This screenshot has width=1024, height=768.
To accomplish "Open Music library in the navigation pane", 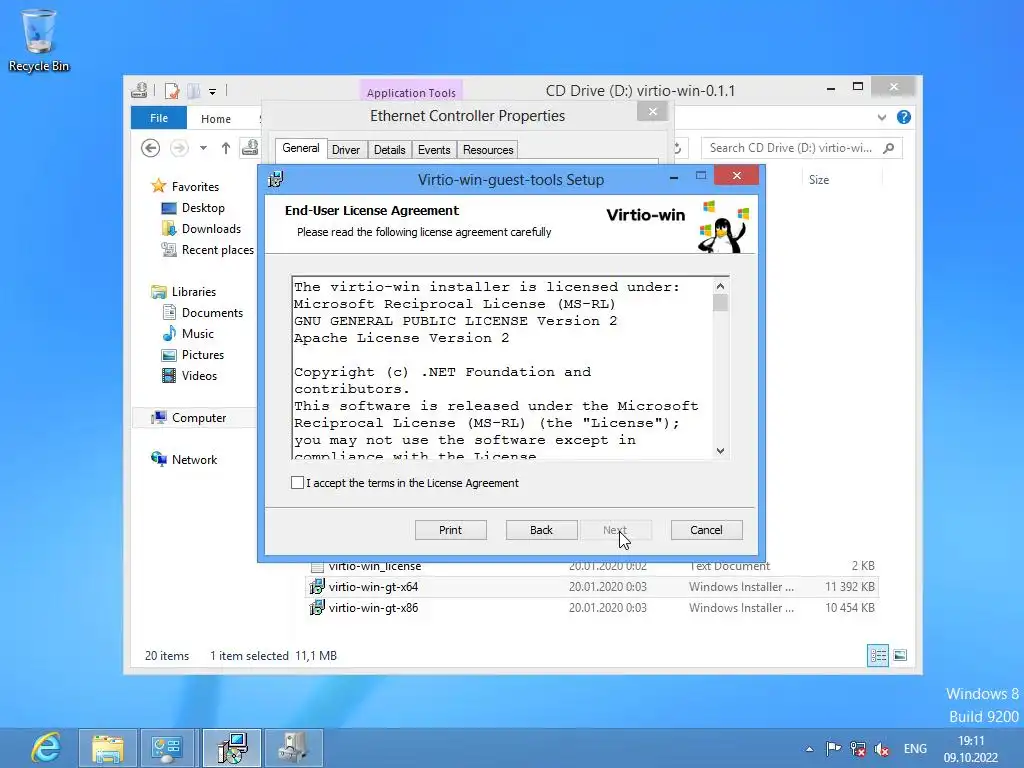I will click(198, 334).
